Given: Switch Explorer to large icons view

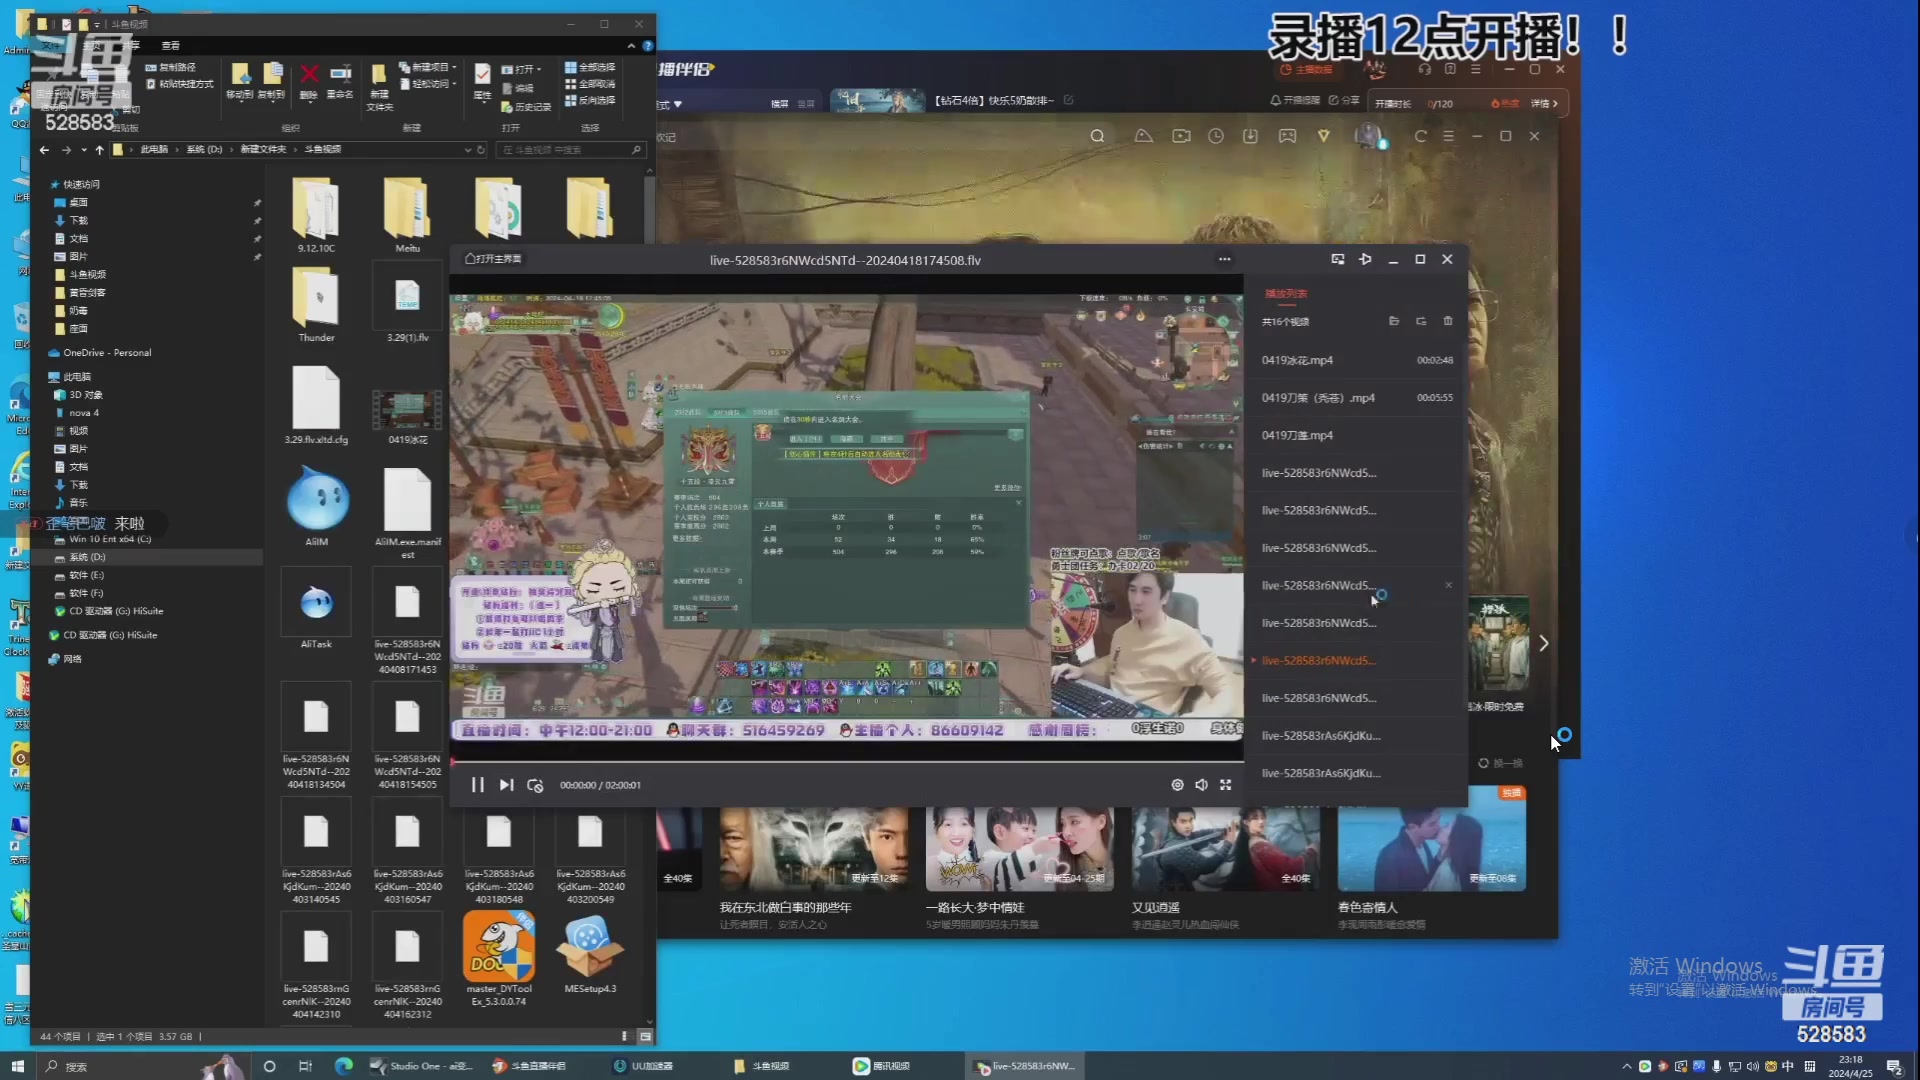Looking at the screenshot, I should click(x=645, y=1036).
